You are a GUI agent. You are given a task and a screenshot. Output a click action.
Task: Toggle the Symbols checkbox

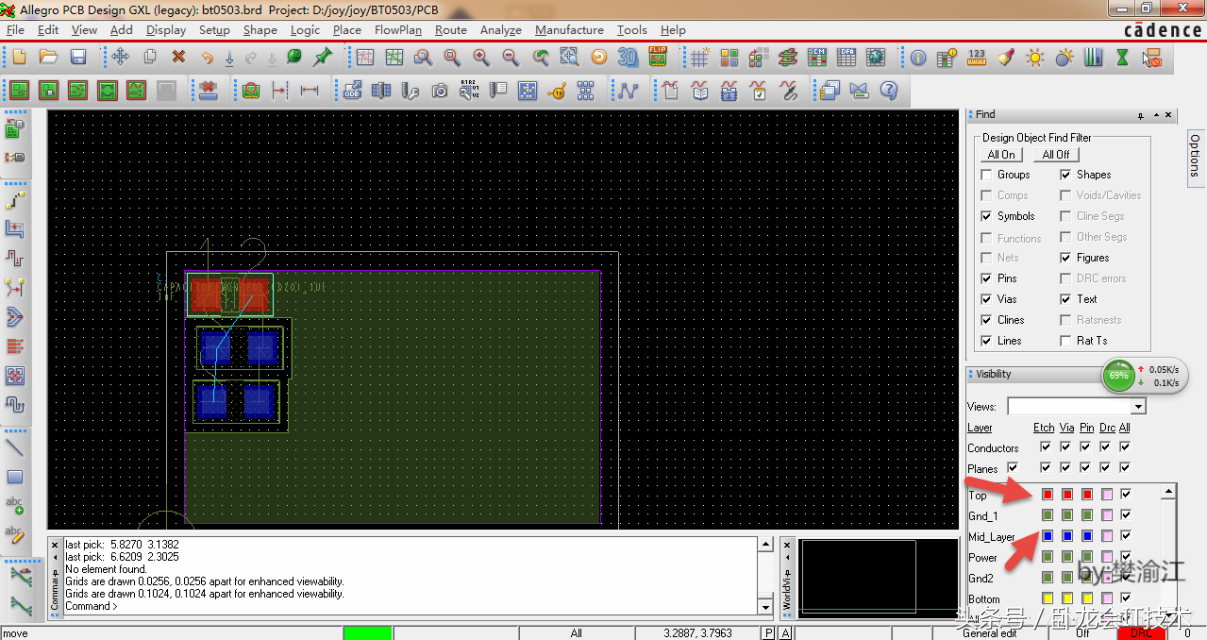(987, 216)
